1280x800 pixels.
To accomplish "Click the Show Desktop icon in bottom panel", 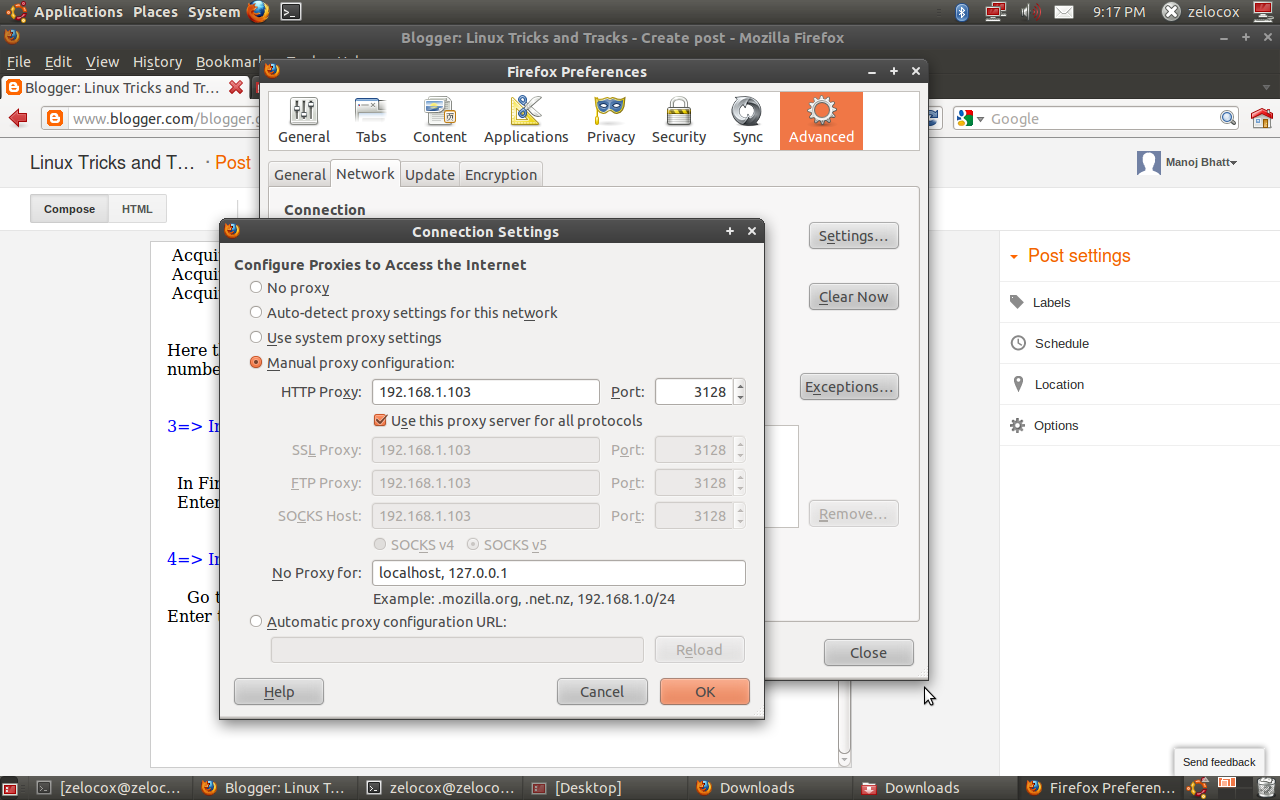I will pos(9,788).
